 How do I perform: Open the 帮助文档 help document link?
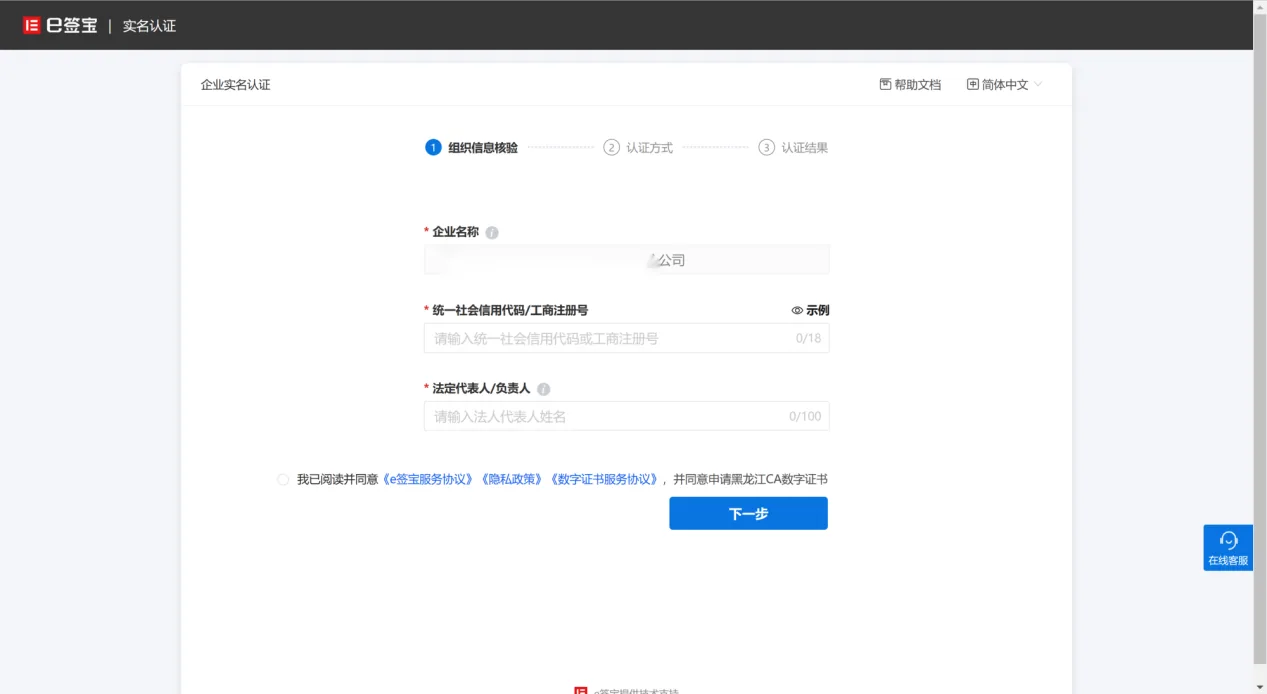point(910,85)
